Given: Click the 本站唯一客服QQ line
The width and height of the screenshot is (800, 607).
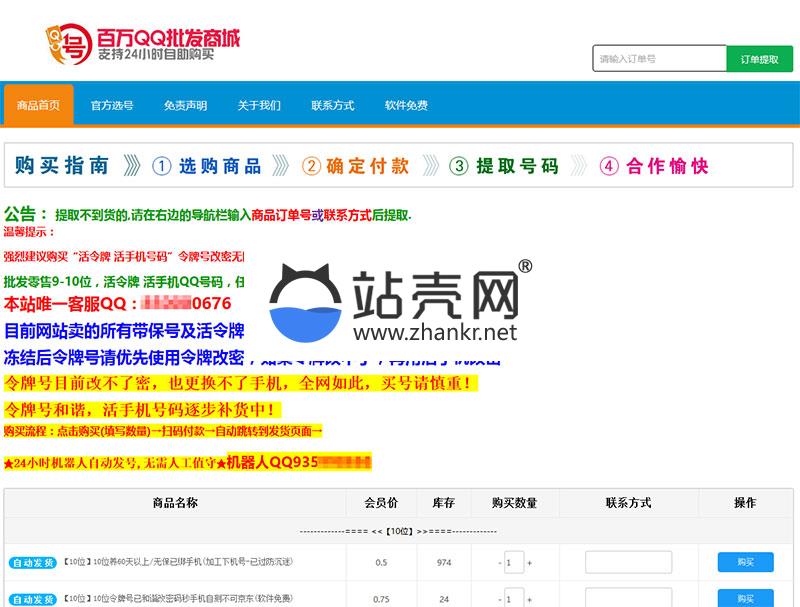Looking at the screenshot, I should pyautogui.click(x=117, y=304).
